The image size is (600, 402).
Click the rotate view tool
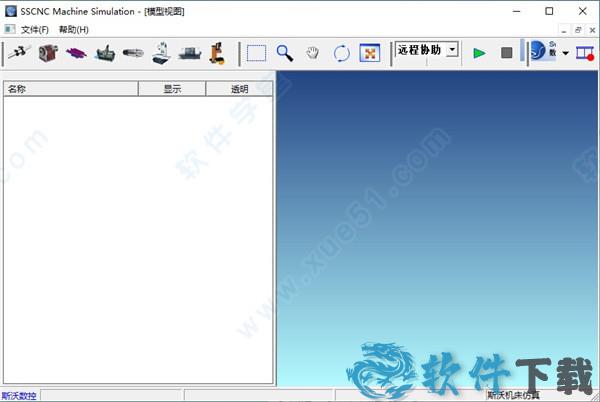341,53
